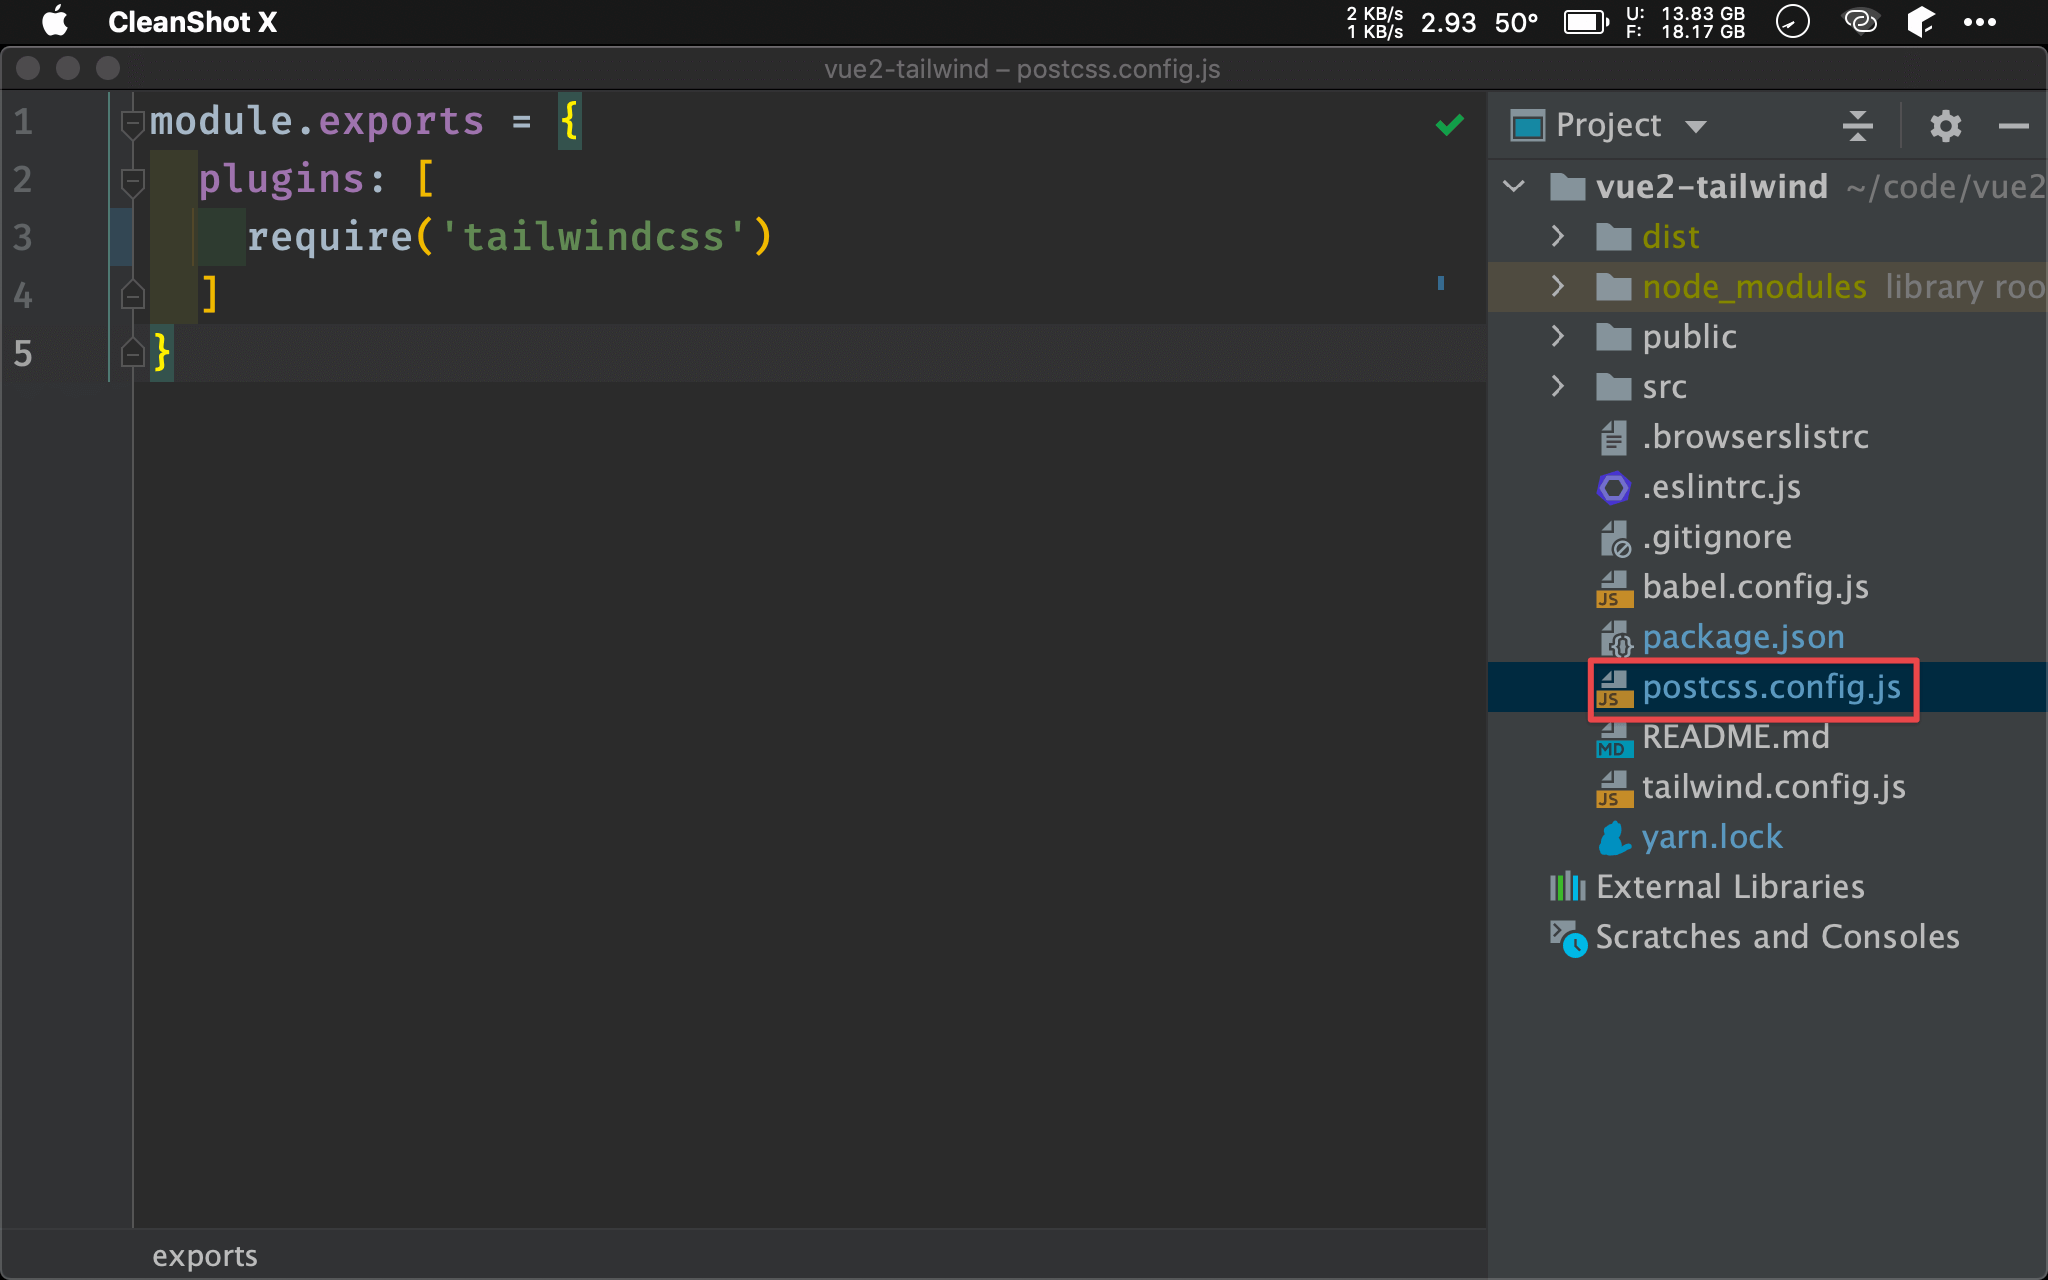Expand the node_modules folder
Image resolution: width=2048 pixels, height=1280 pixels.
tap(1557, 286)
